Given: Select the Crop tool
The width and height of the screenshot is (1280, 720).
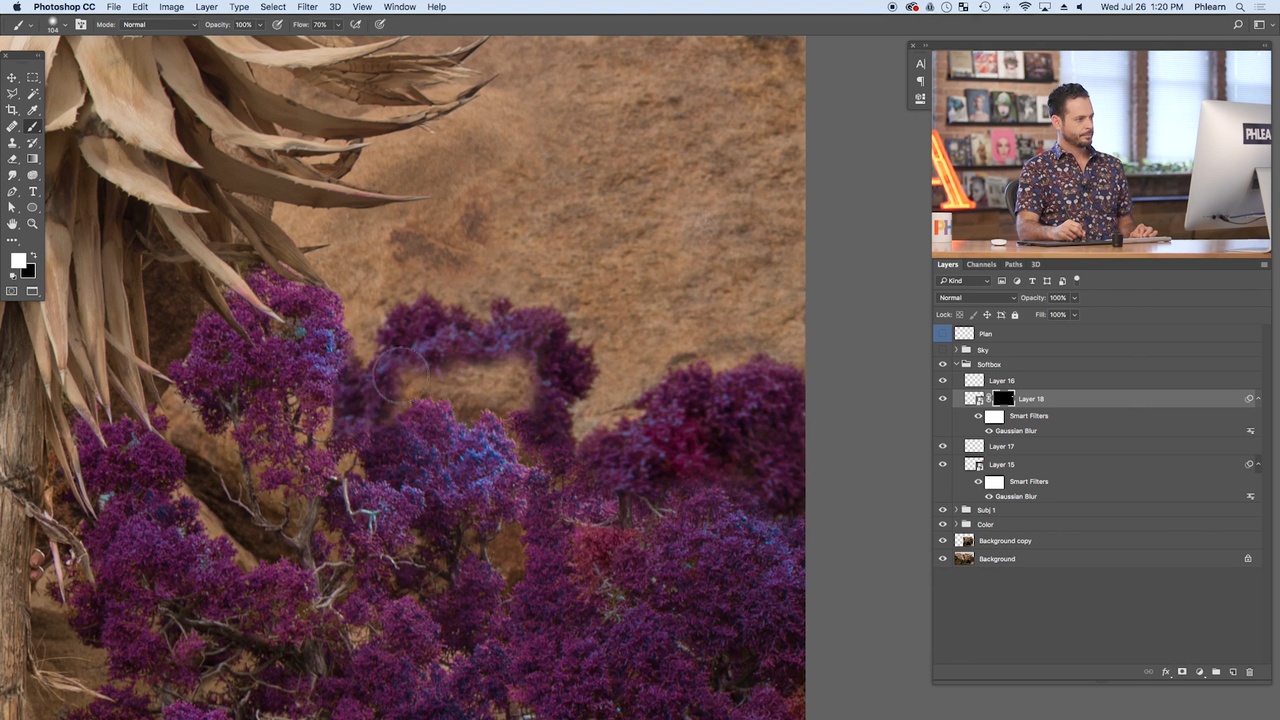Looking at the screenshot, I should [x=12, y=110].
